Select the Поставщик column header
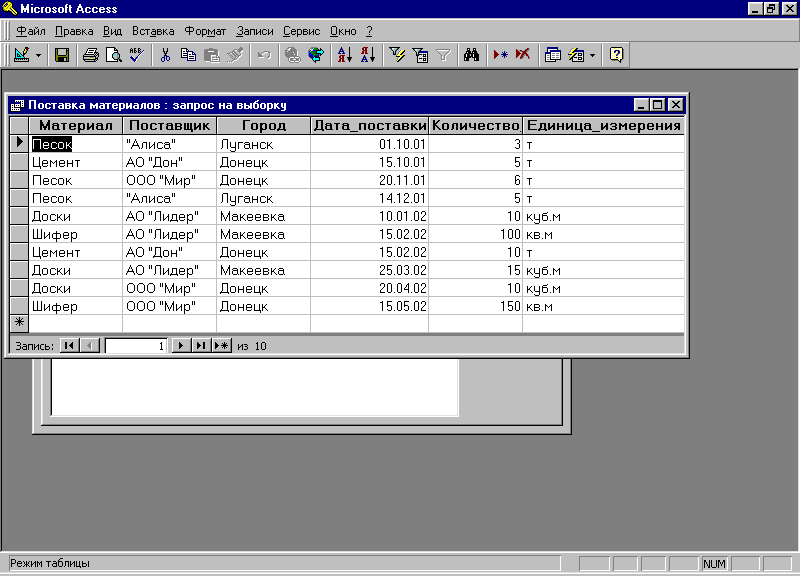800x576 pixels. 169,126
